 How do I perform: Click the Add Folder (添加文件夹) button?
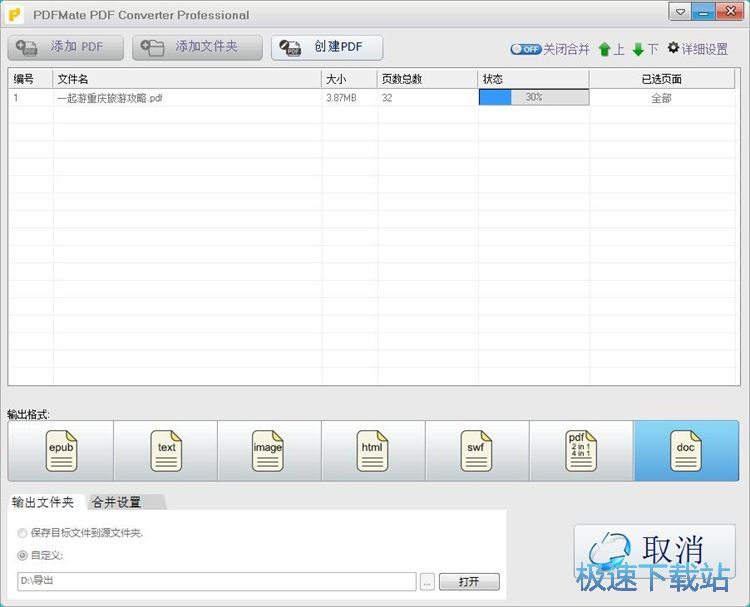[x=197, y=47]
